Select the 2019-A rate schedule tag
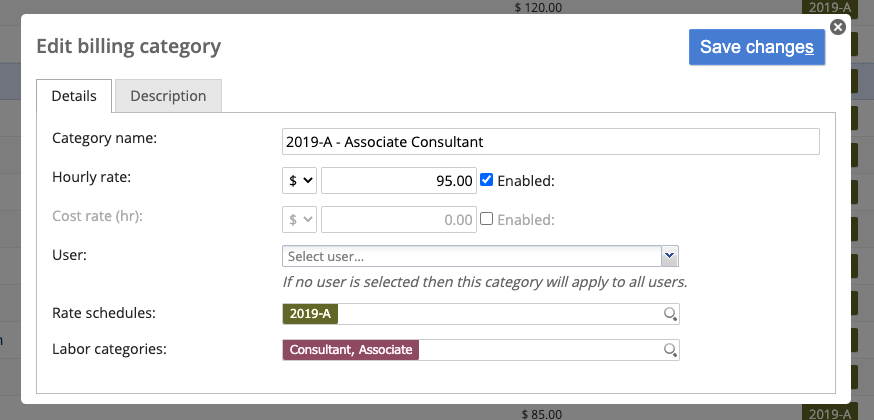 310,314
